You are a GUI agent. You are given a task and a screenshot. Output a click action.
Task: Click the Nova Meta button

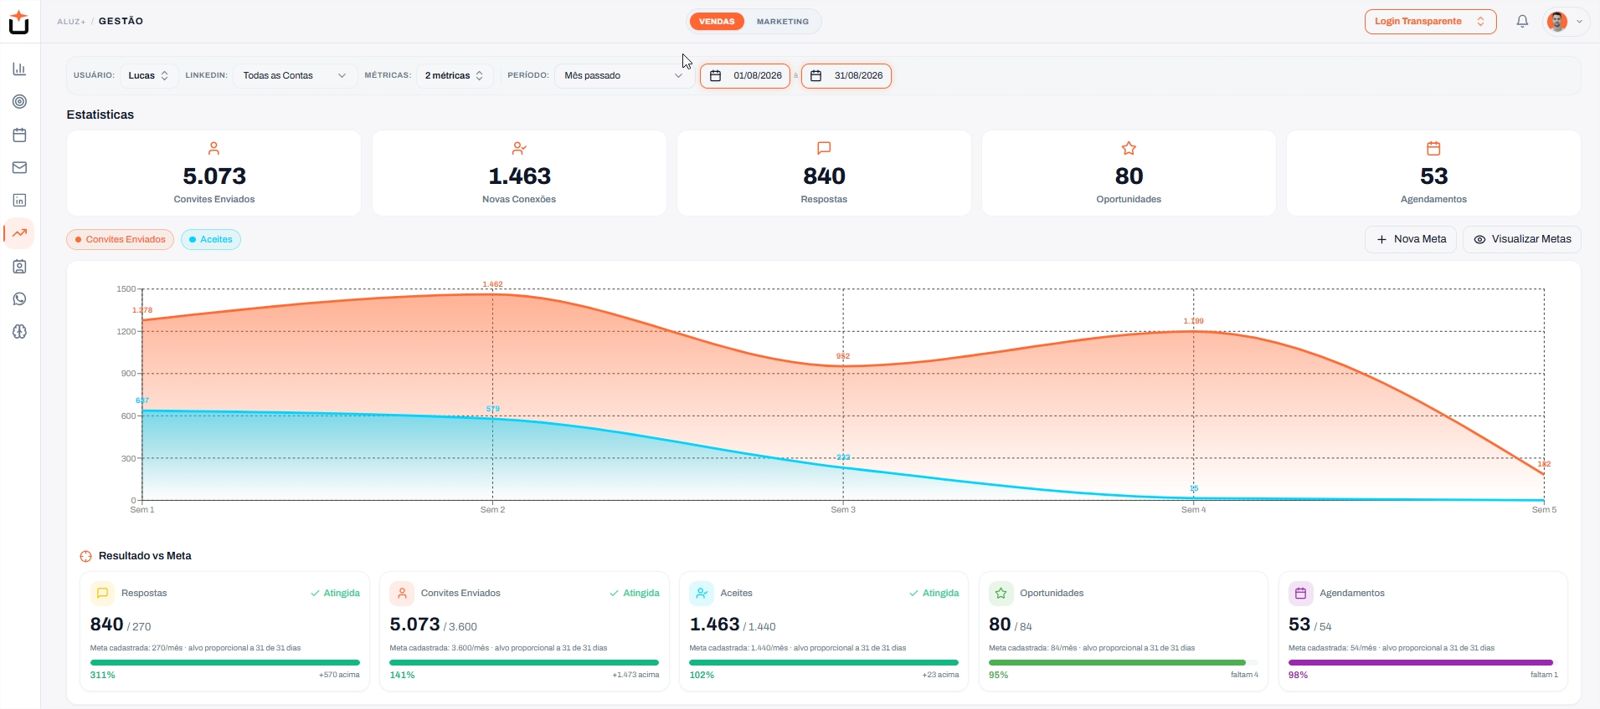pyautogui.click(x=1410, y=239)
